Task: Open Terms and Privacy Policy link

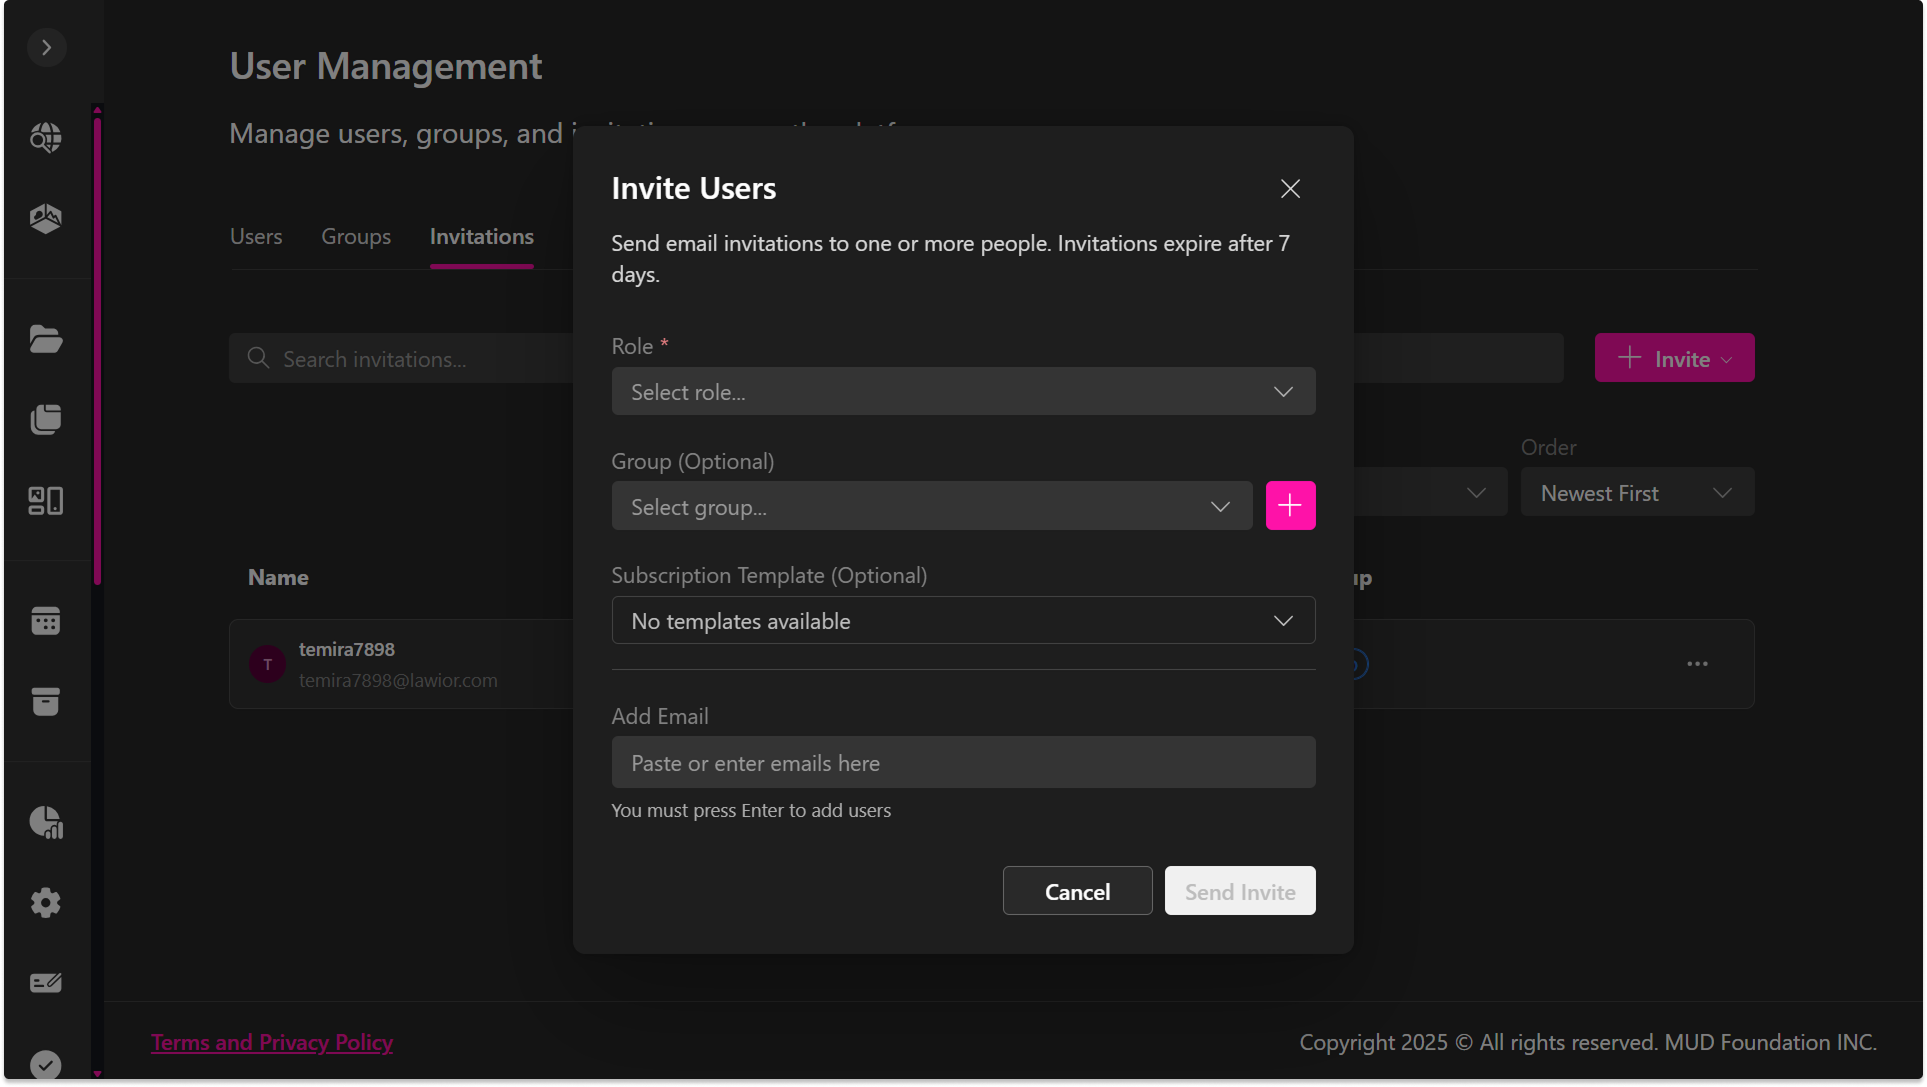Action: pyautogui.click(x=272, y=1042)
